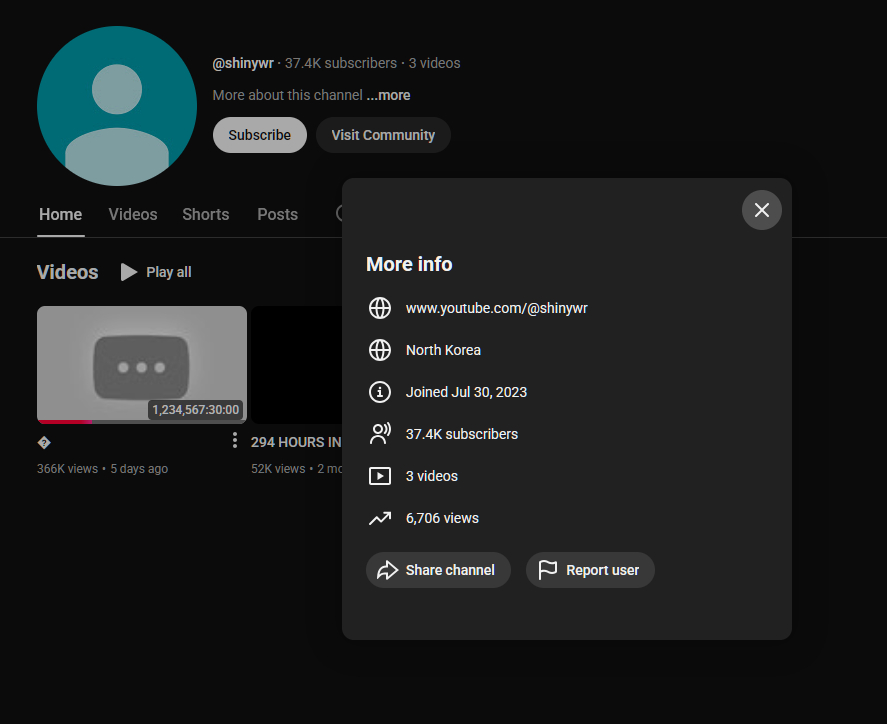Click the video play icon beside 3 videos
The height and width of the screenshot is (724, 887).
(380, 476)
